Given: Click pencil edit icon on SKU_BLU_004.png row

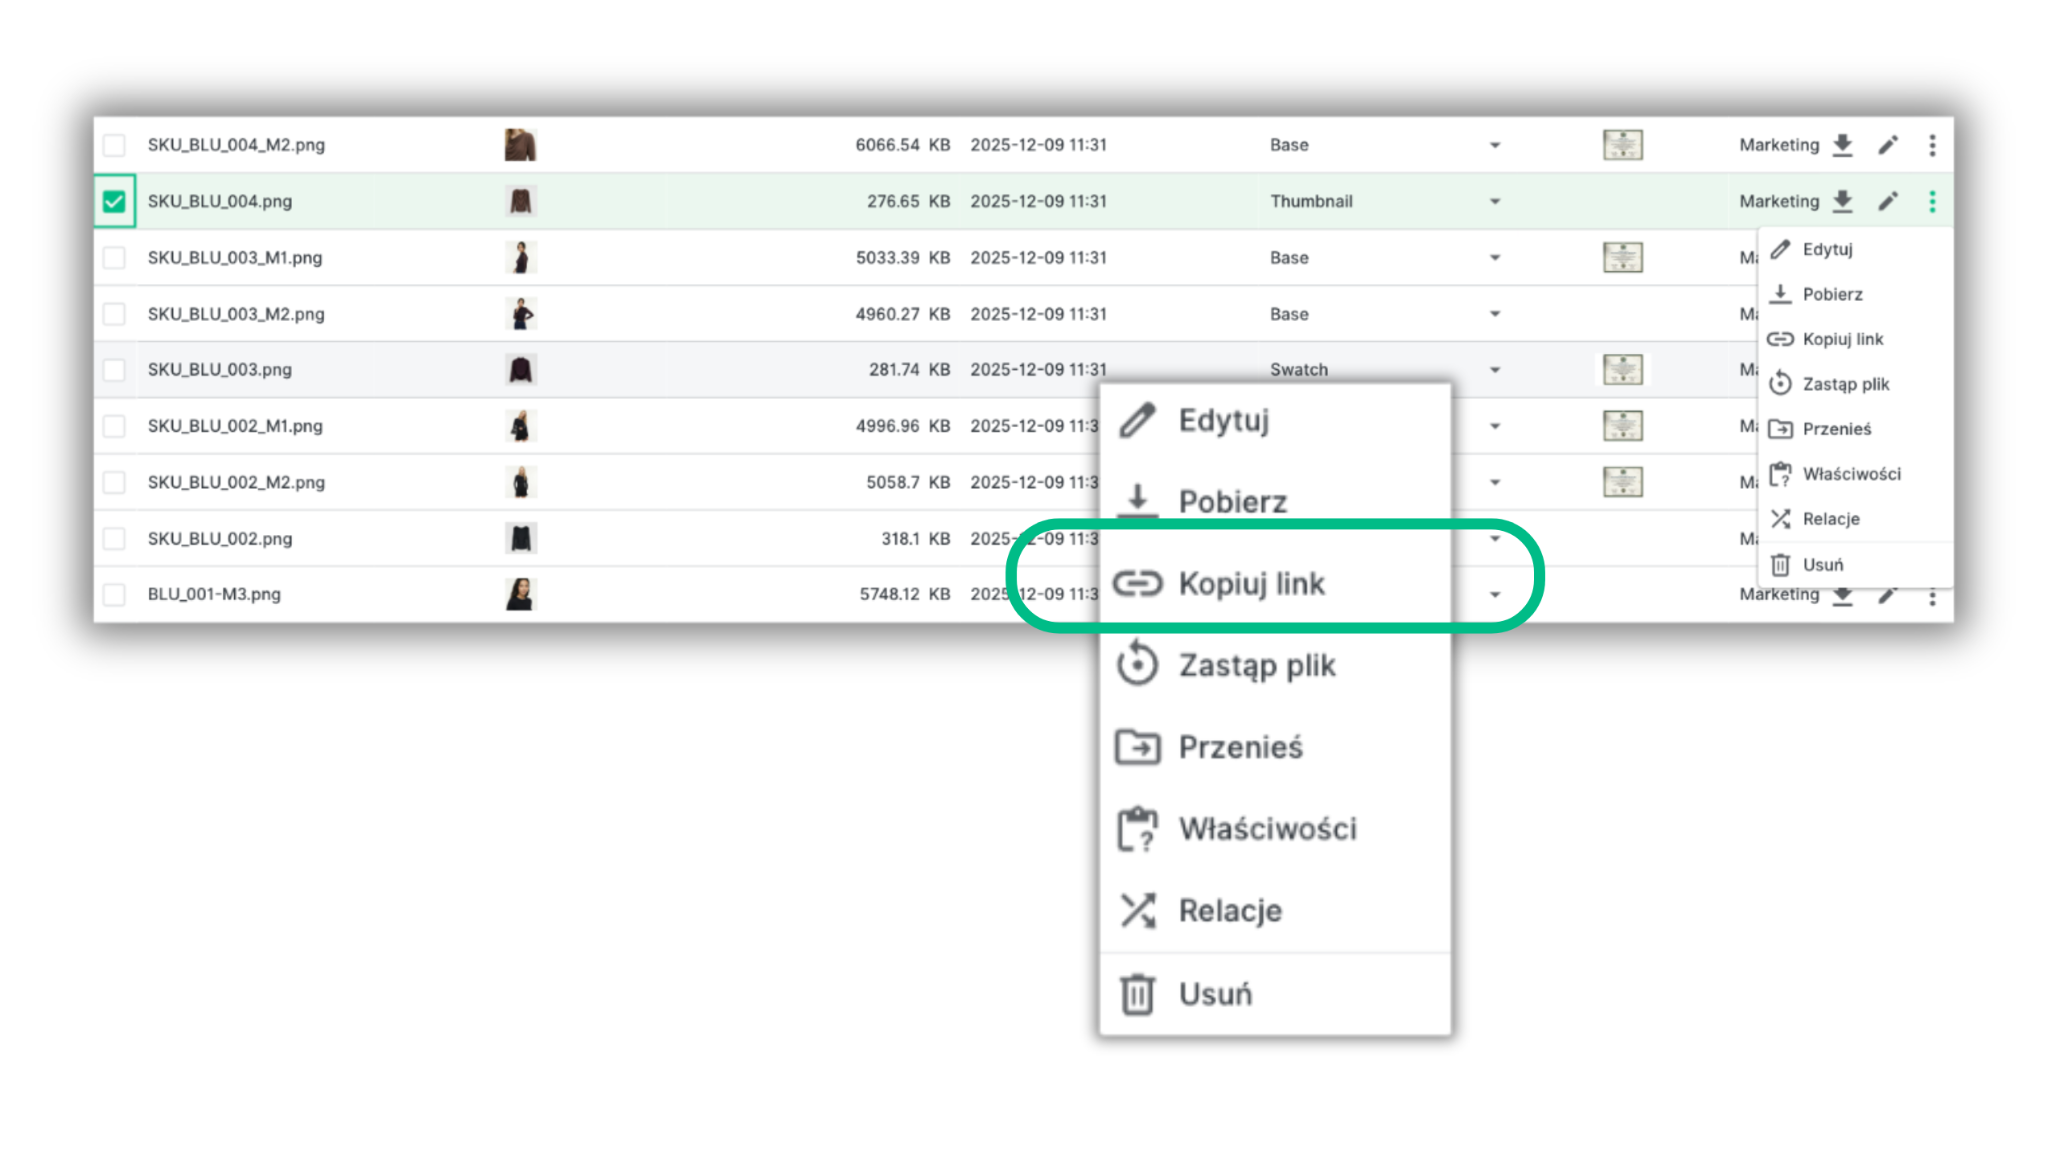Looking at the screenshot, I should [1888, 201].
